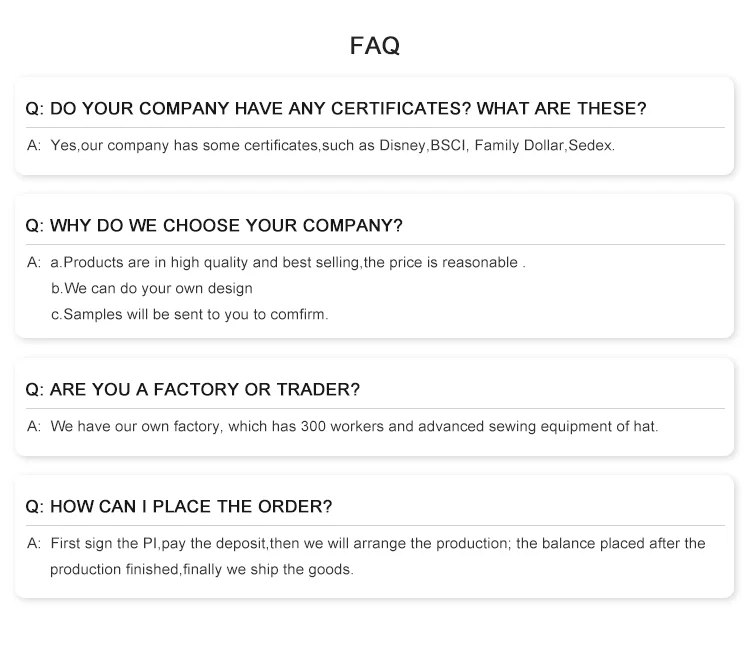Click "Sedex" in the certificates answer

coord(591,145)
